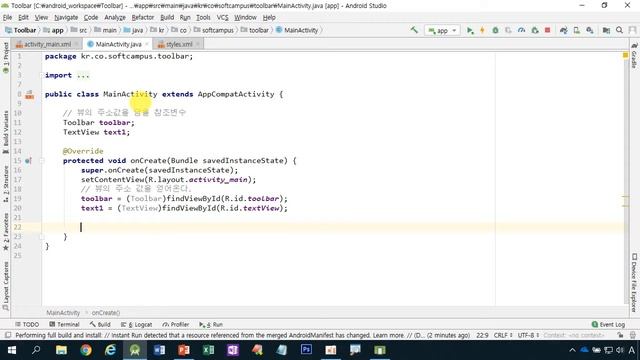This screenshot has width=640, height=360.
Task: Click the UTF-8 encoding selector
Action: pos(528,336)
